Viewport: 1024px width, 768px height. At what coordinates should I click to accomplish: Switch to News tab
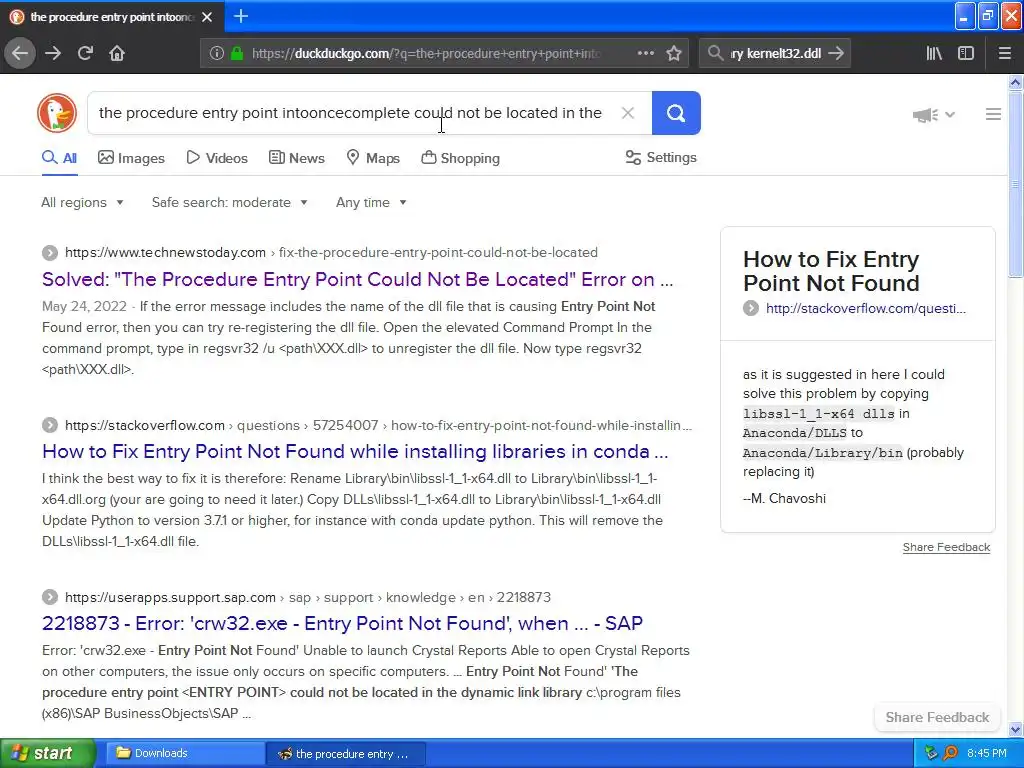296,158
